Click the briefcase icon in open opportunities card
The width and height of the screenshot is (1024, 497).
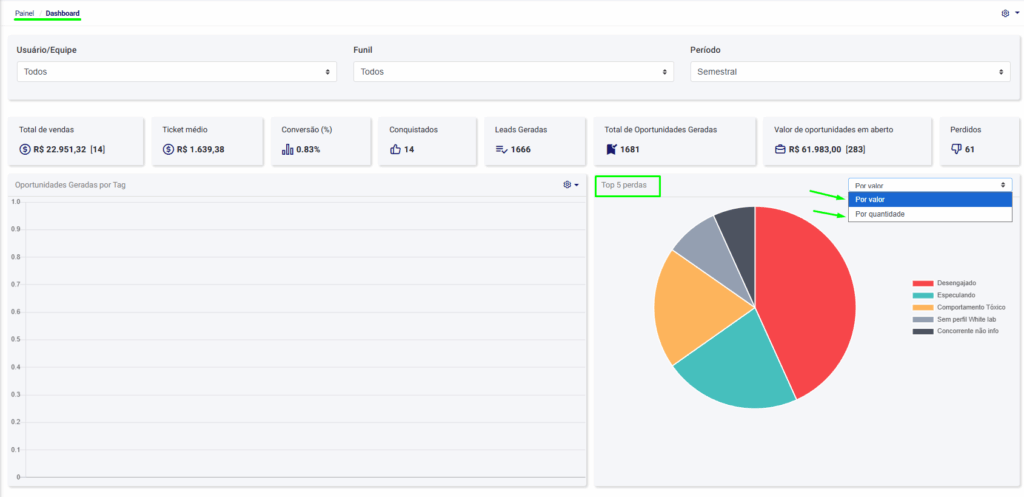[x=781, y=149]
